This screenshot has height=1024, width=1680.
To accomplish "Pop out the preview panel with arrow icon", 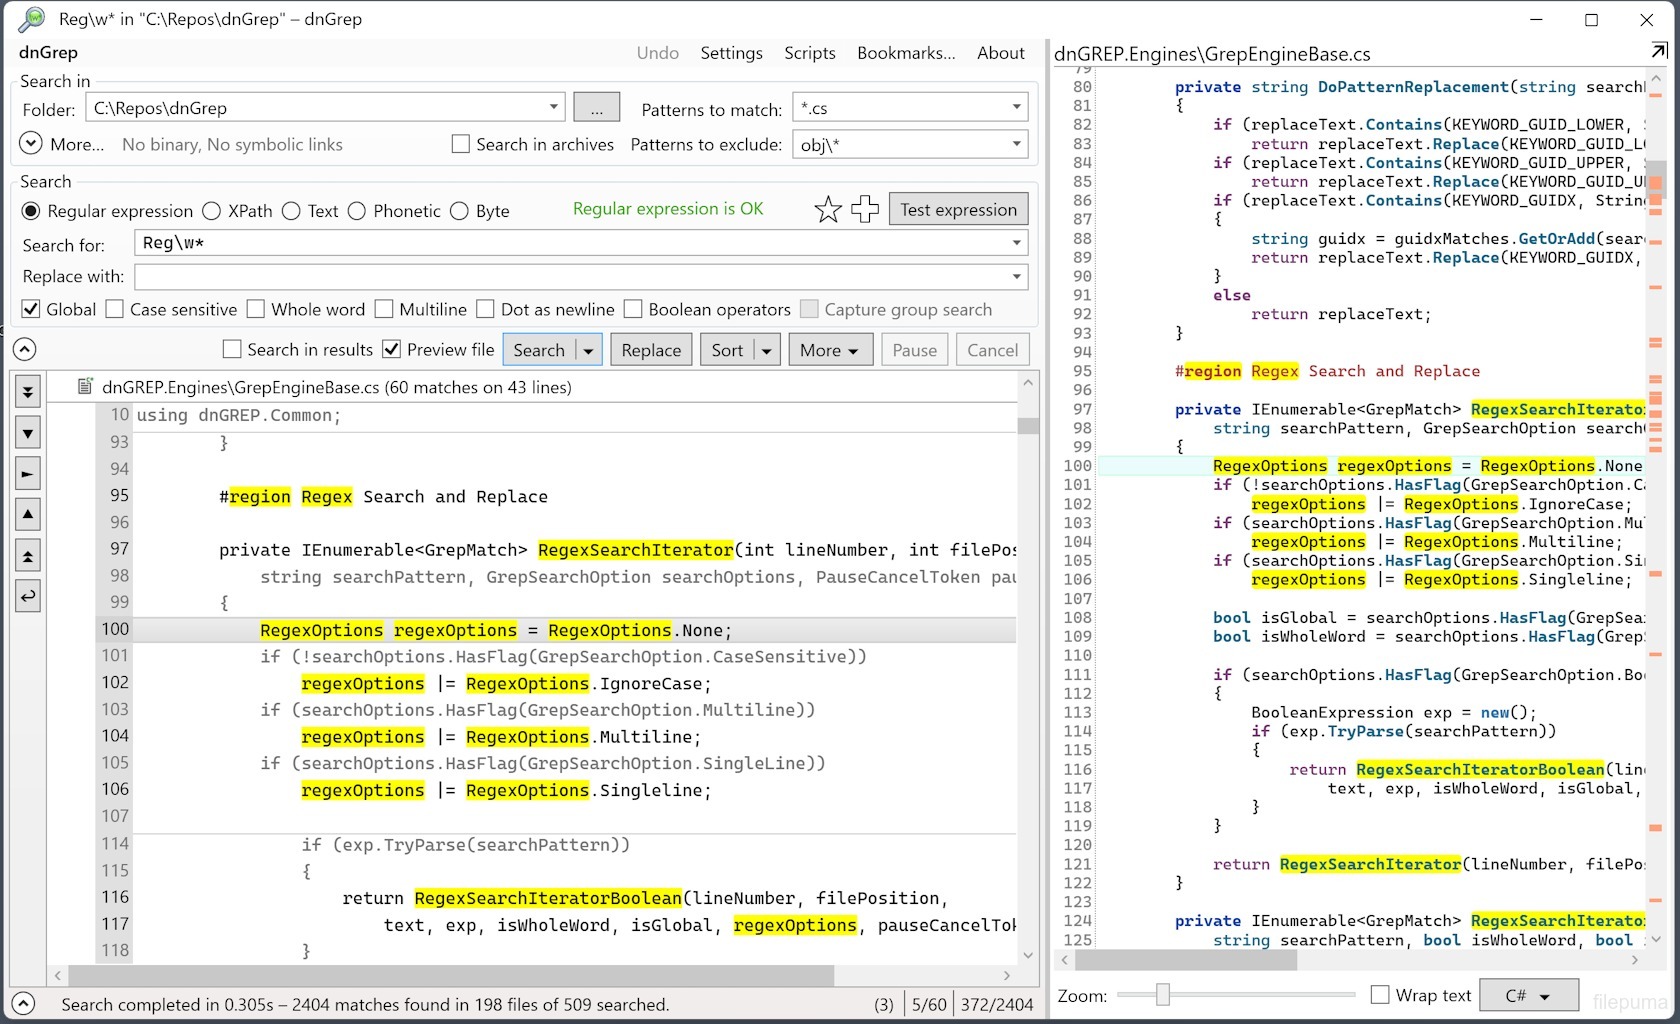I will 1659,51.
